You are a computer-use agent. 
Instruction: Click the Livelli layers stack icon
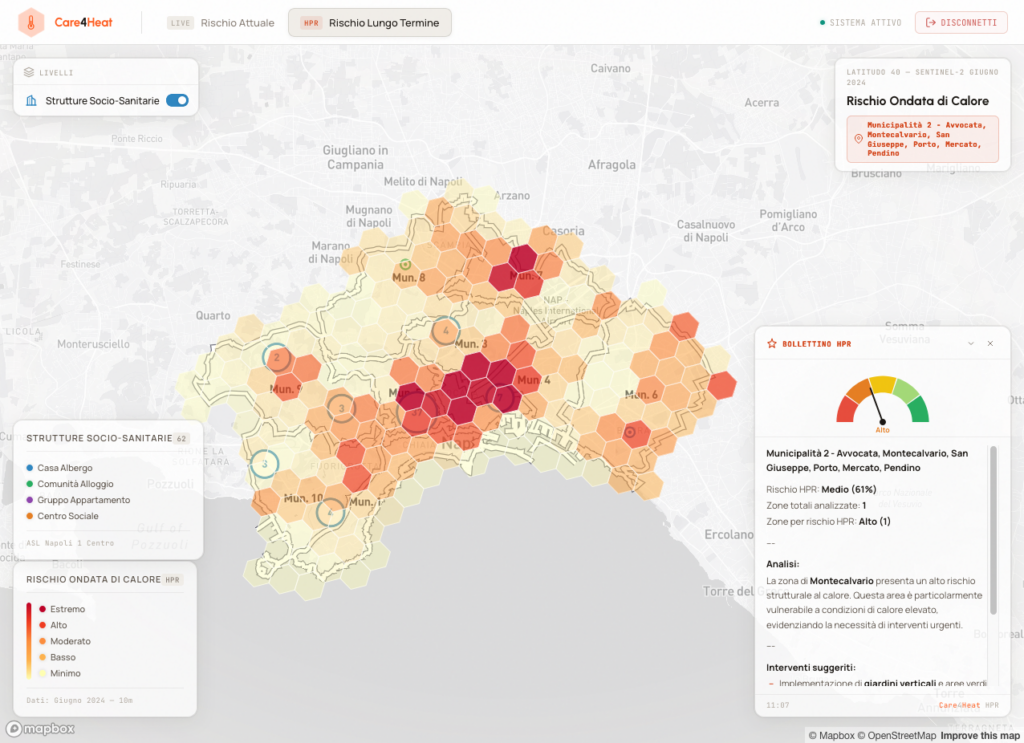tap(29, 72)
